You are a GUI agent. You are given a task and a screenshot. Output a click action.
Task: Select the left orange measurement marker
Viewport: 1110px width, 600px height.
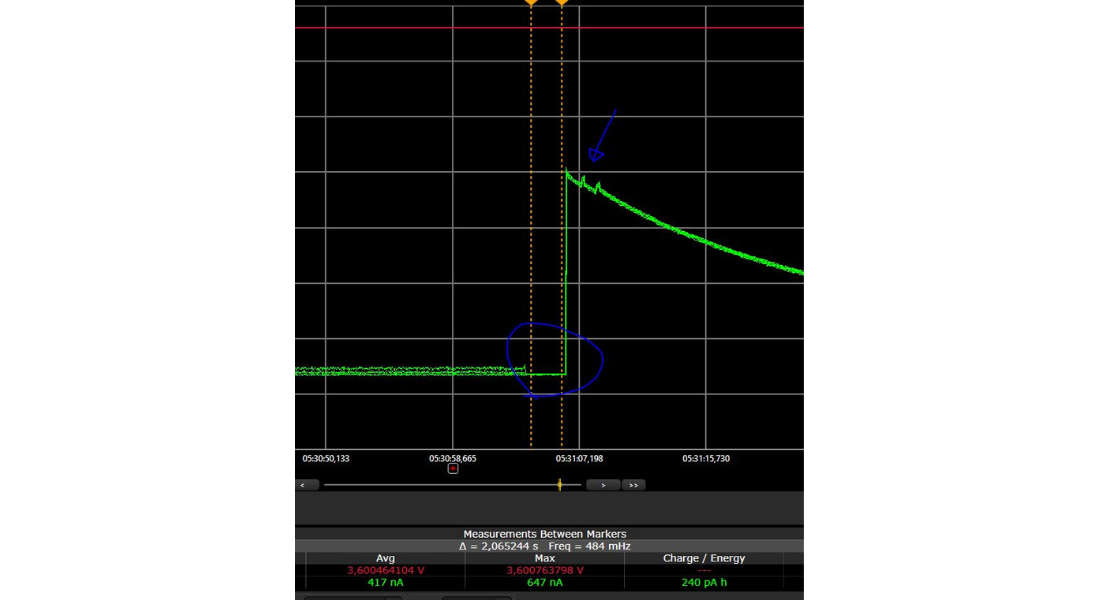click(x=531, y=3)
